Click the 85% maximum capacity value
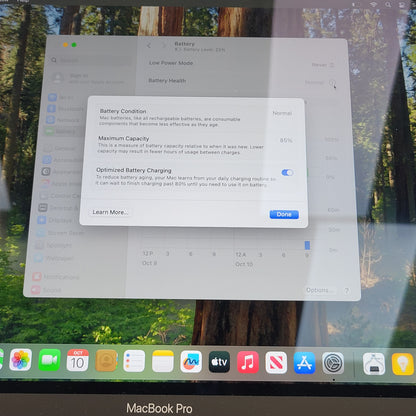 pos(286,140)
